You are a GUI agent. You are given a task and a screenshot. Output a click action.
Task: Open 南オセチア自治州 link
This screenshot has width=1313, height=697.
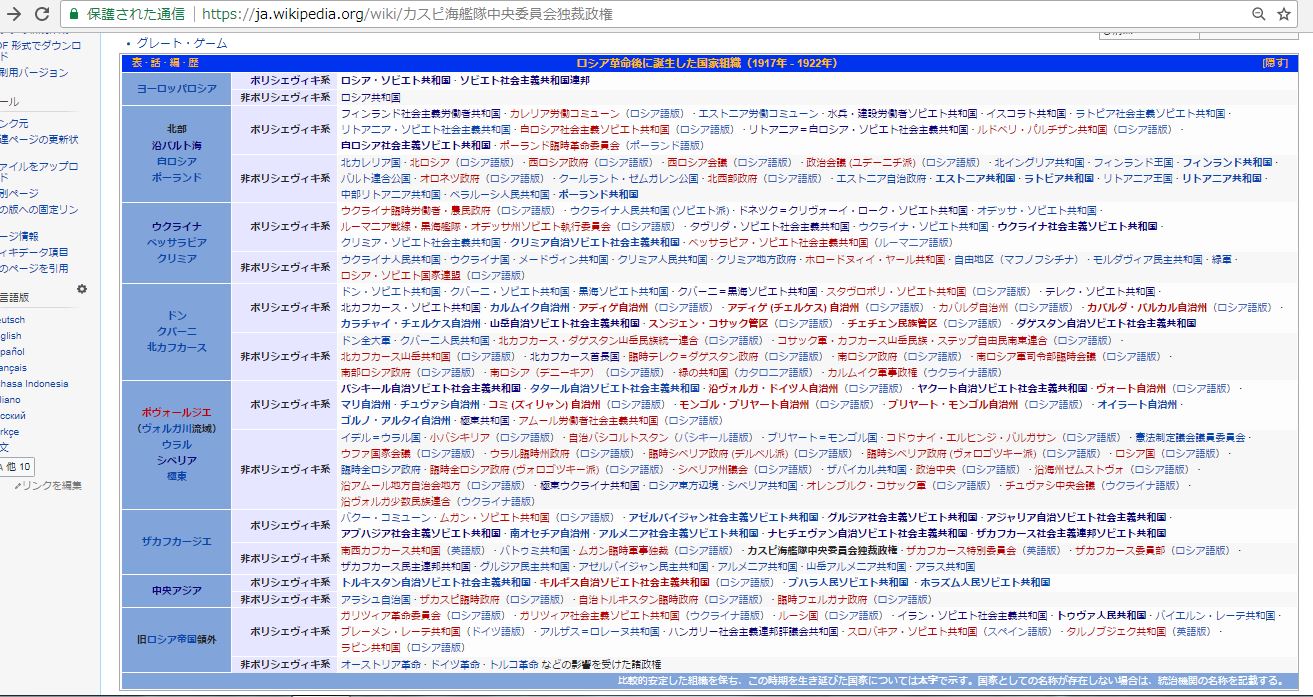coord(550,533)
